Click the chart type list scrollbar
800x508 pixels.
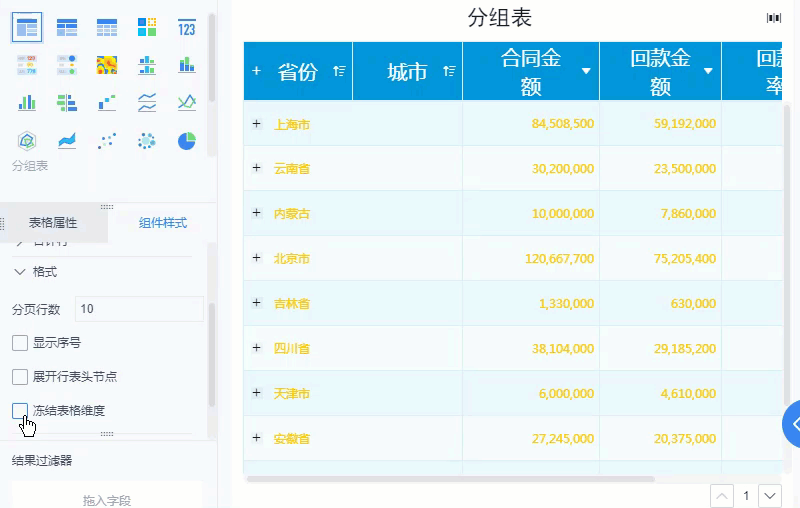(x=212, y=59)
